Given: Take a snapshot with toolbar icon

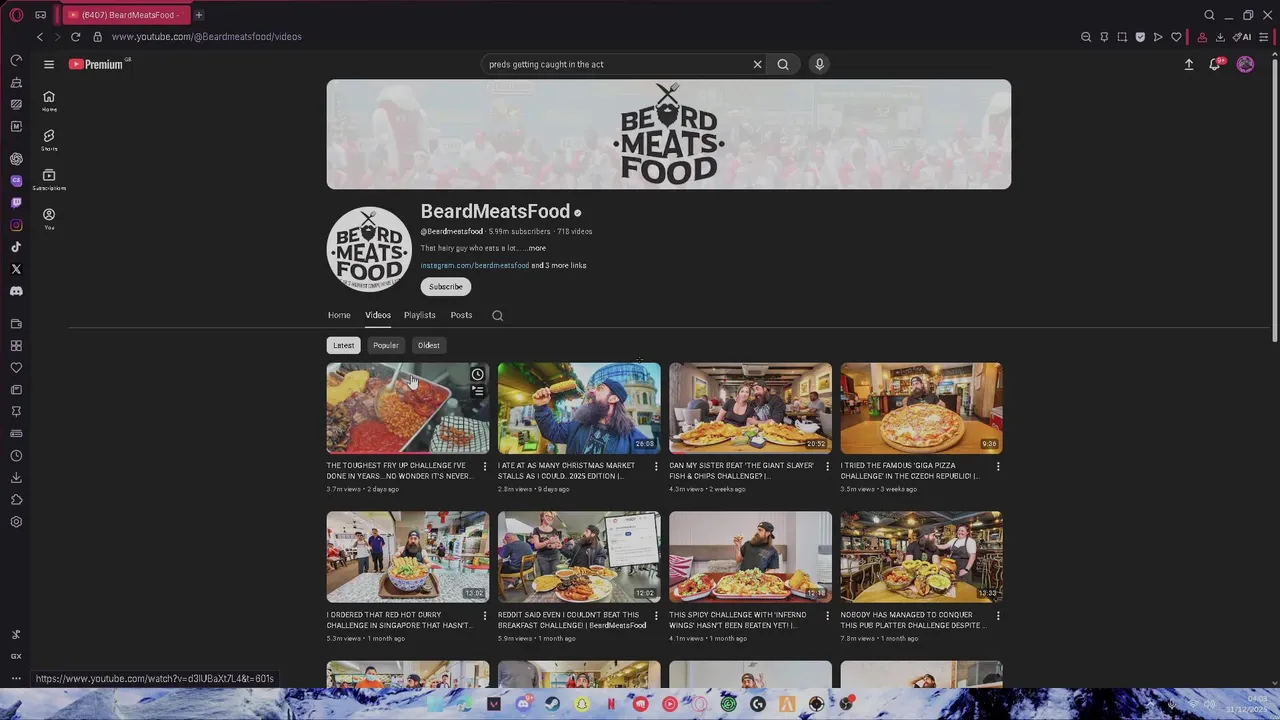Looking at the screenshot, I should [1122, 37].
